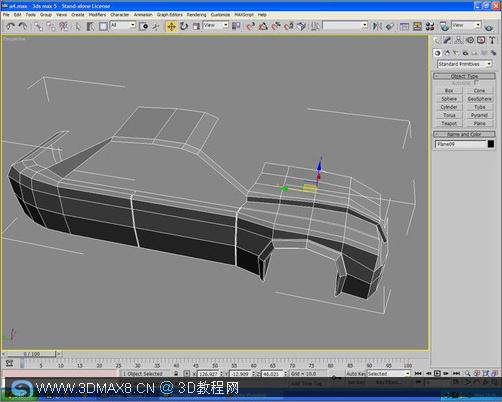Open the reference coordinate system View dropdown
The height and width of the screenshot is (402, 502).
point(216,25)
